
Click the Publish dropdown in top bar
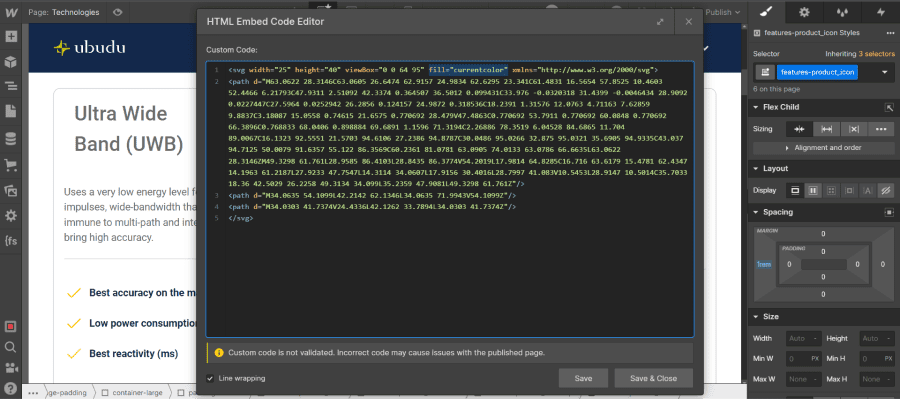point(723,12)
